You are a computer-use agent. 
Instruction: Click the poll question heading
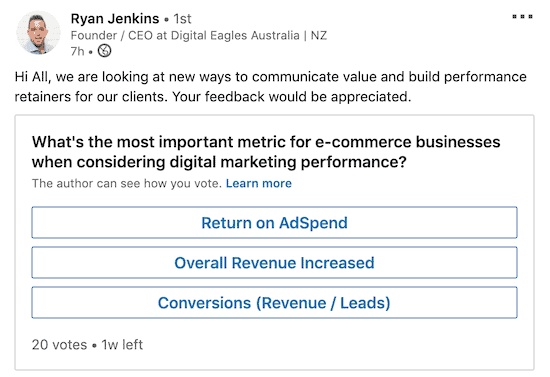[266, 152]
